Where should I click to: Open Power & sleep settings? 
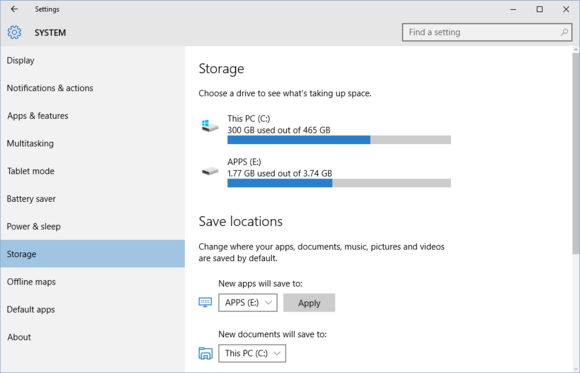pyautogui.click(x=92, y=226)
